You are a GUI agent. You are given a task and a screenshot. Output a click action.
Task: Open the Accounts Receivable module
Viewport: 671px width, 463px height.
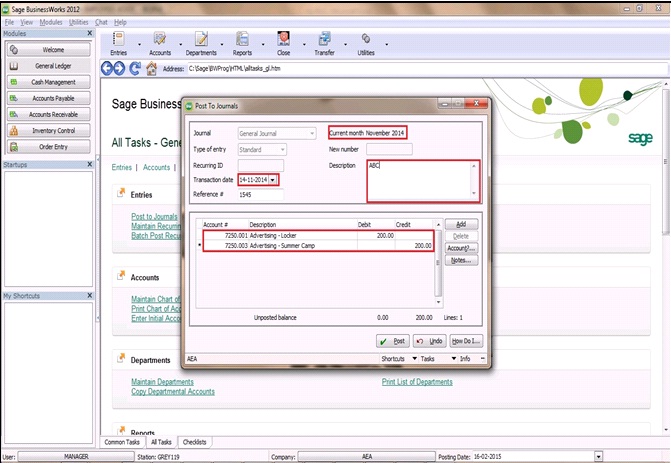(48, 114)
